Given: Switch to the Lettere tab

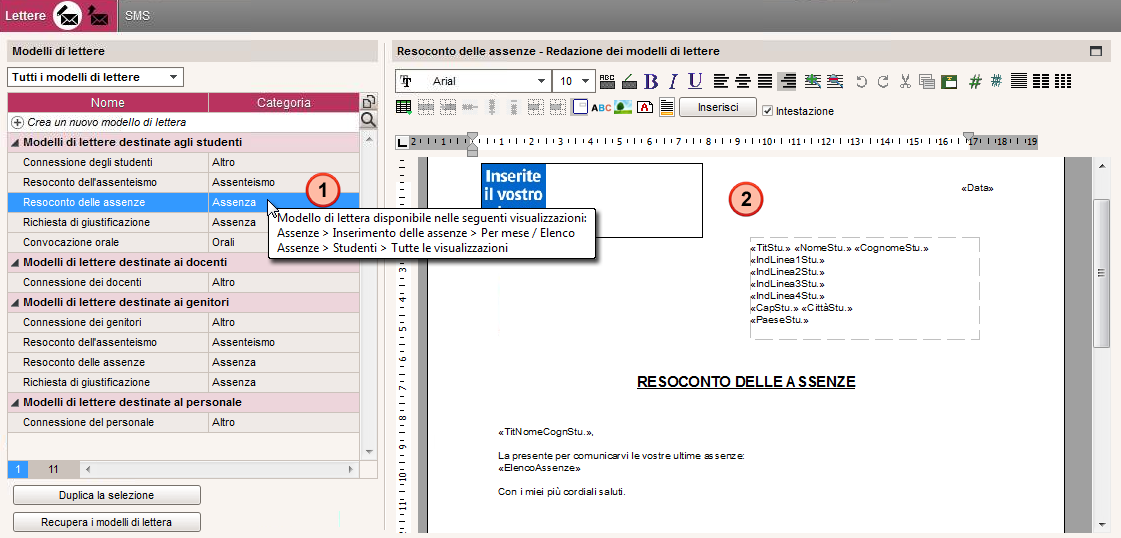Looking at the screenshot, I should 25,15.
